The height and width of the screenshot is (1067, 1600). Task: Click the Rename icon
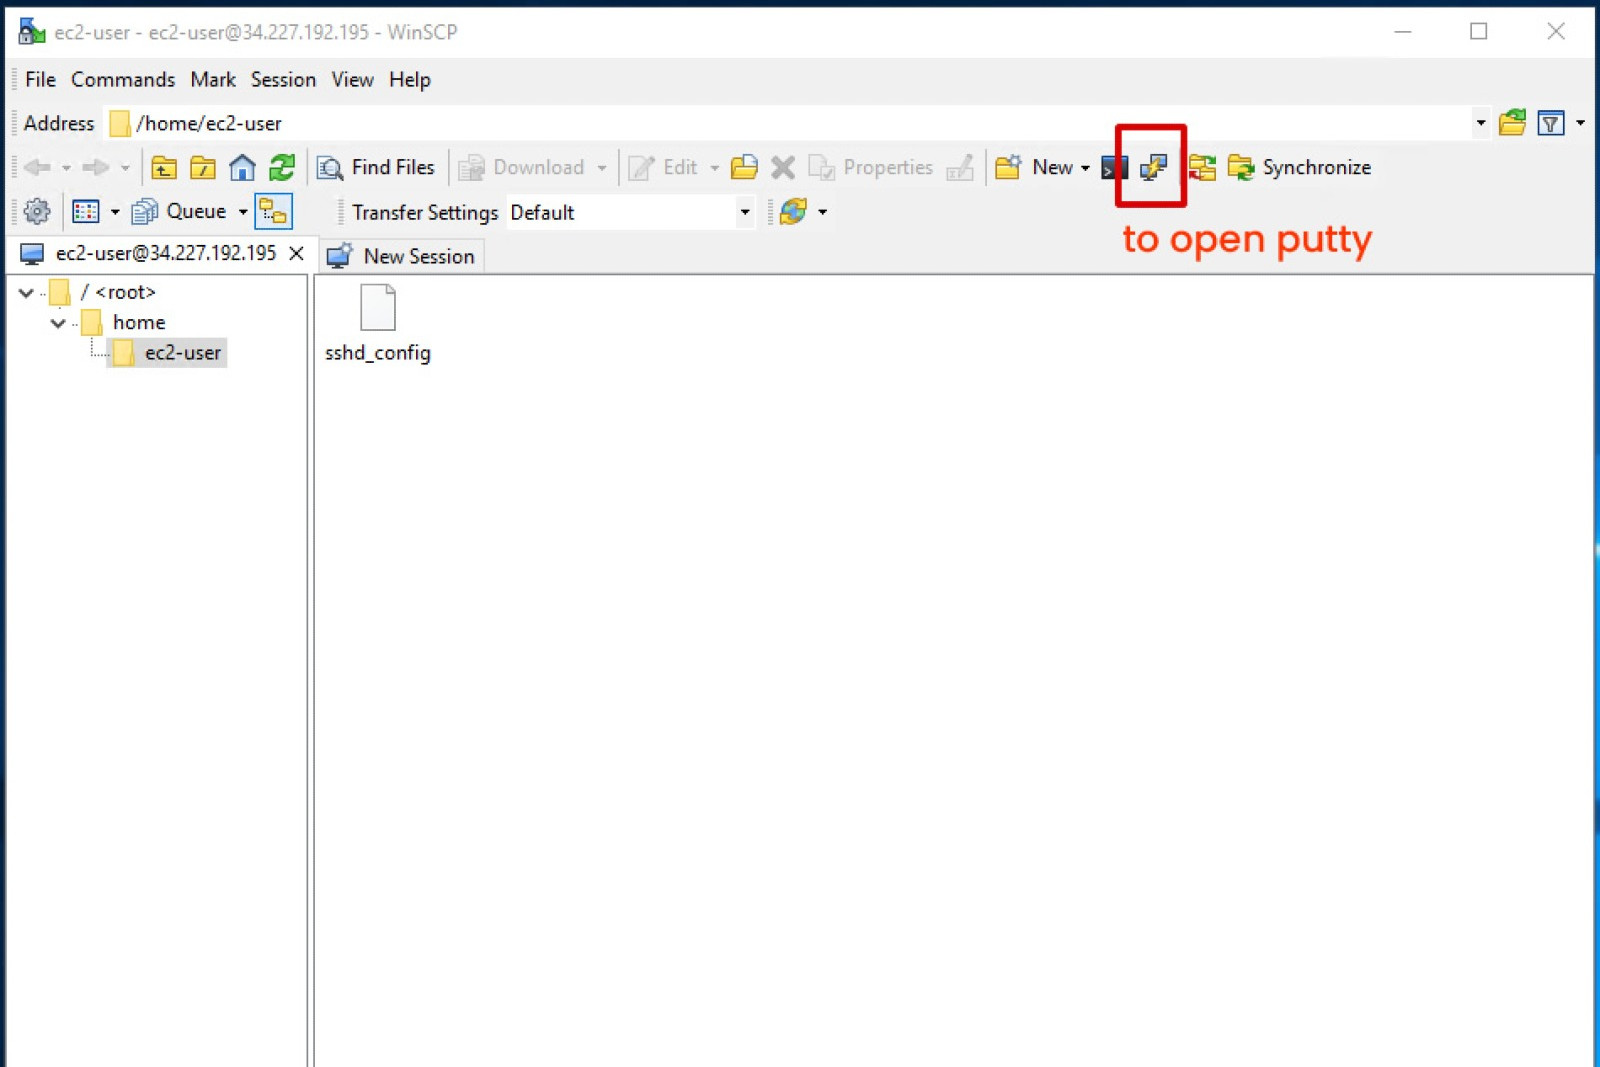tap(960, 168)
